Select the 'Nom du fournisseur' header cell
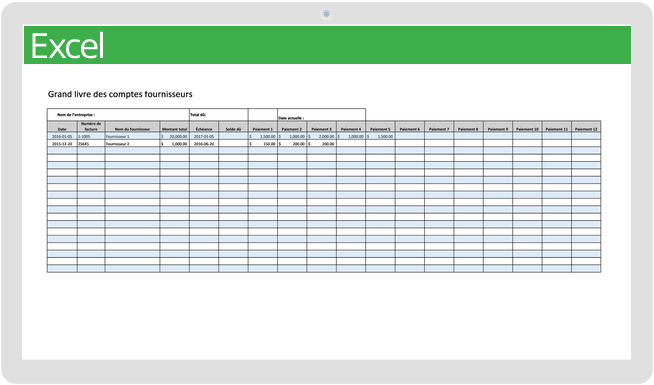 [132, 126]
